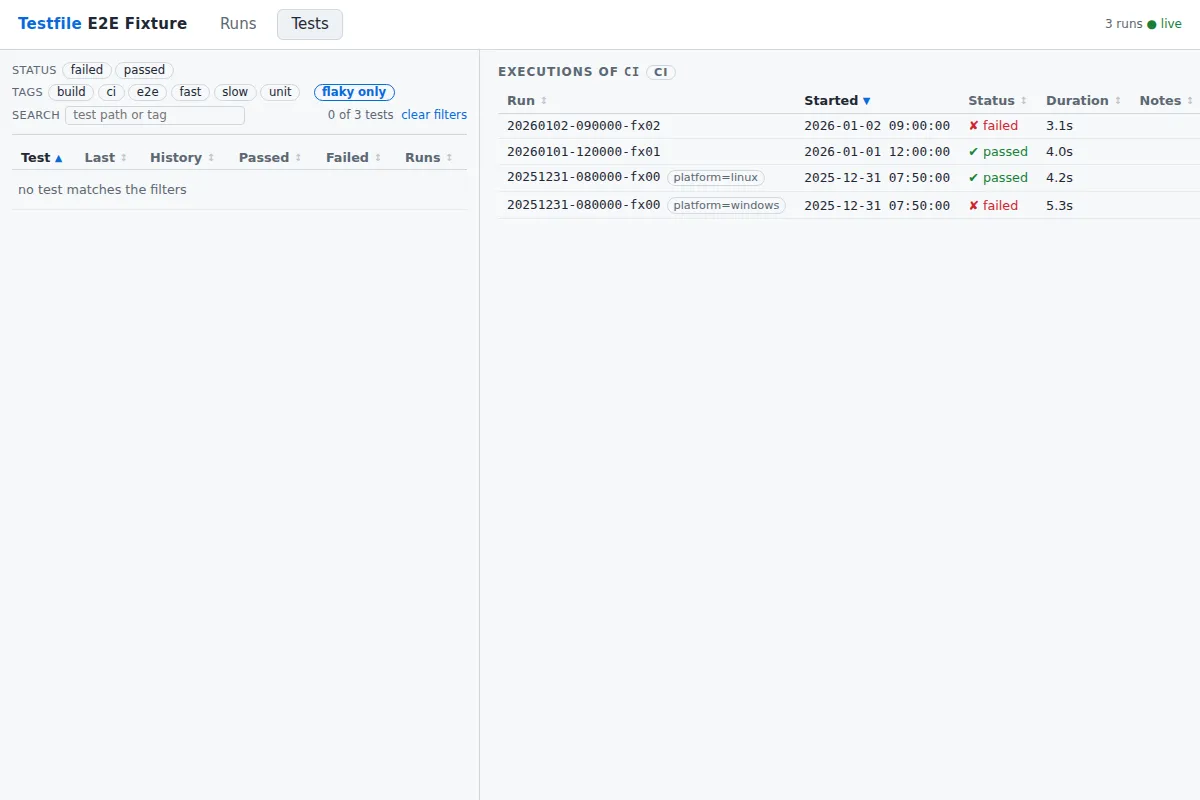Sort tests by History column
1200x800 pixels.
point(182,158)
